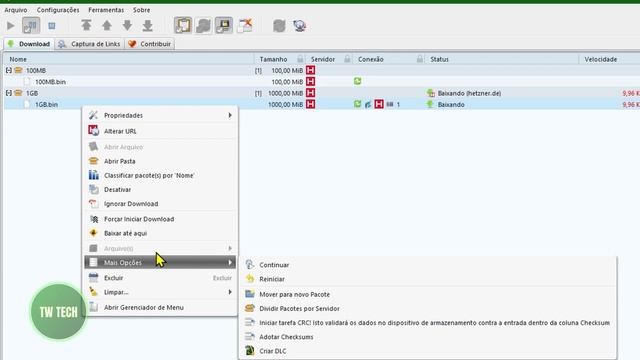Switch to the Download tab

point(29,44)
